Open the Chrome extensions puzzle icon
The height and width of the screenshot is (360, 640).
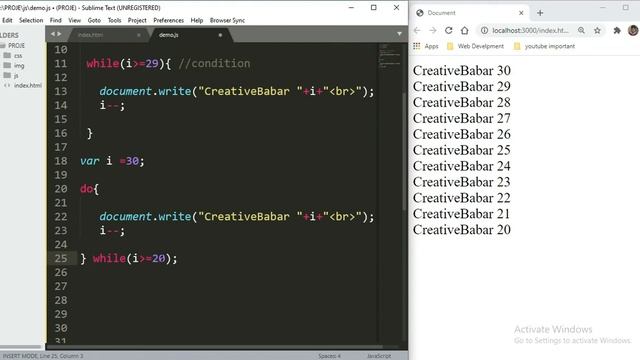point(617,31)
